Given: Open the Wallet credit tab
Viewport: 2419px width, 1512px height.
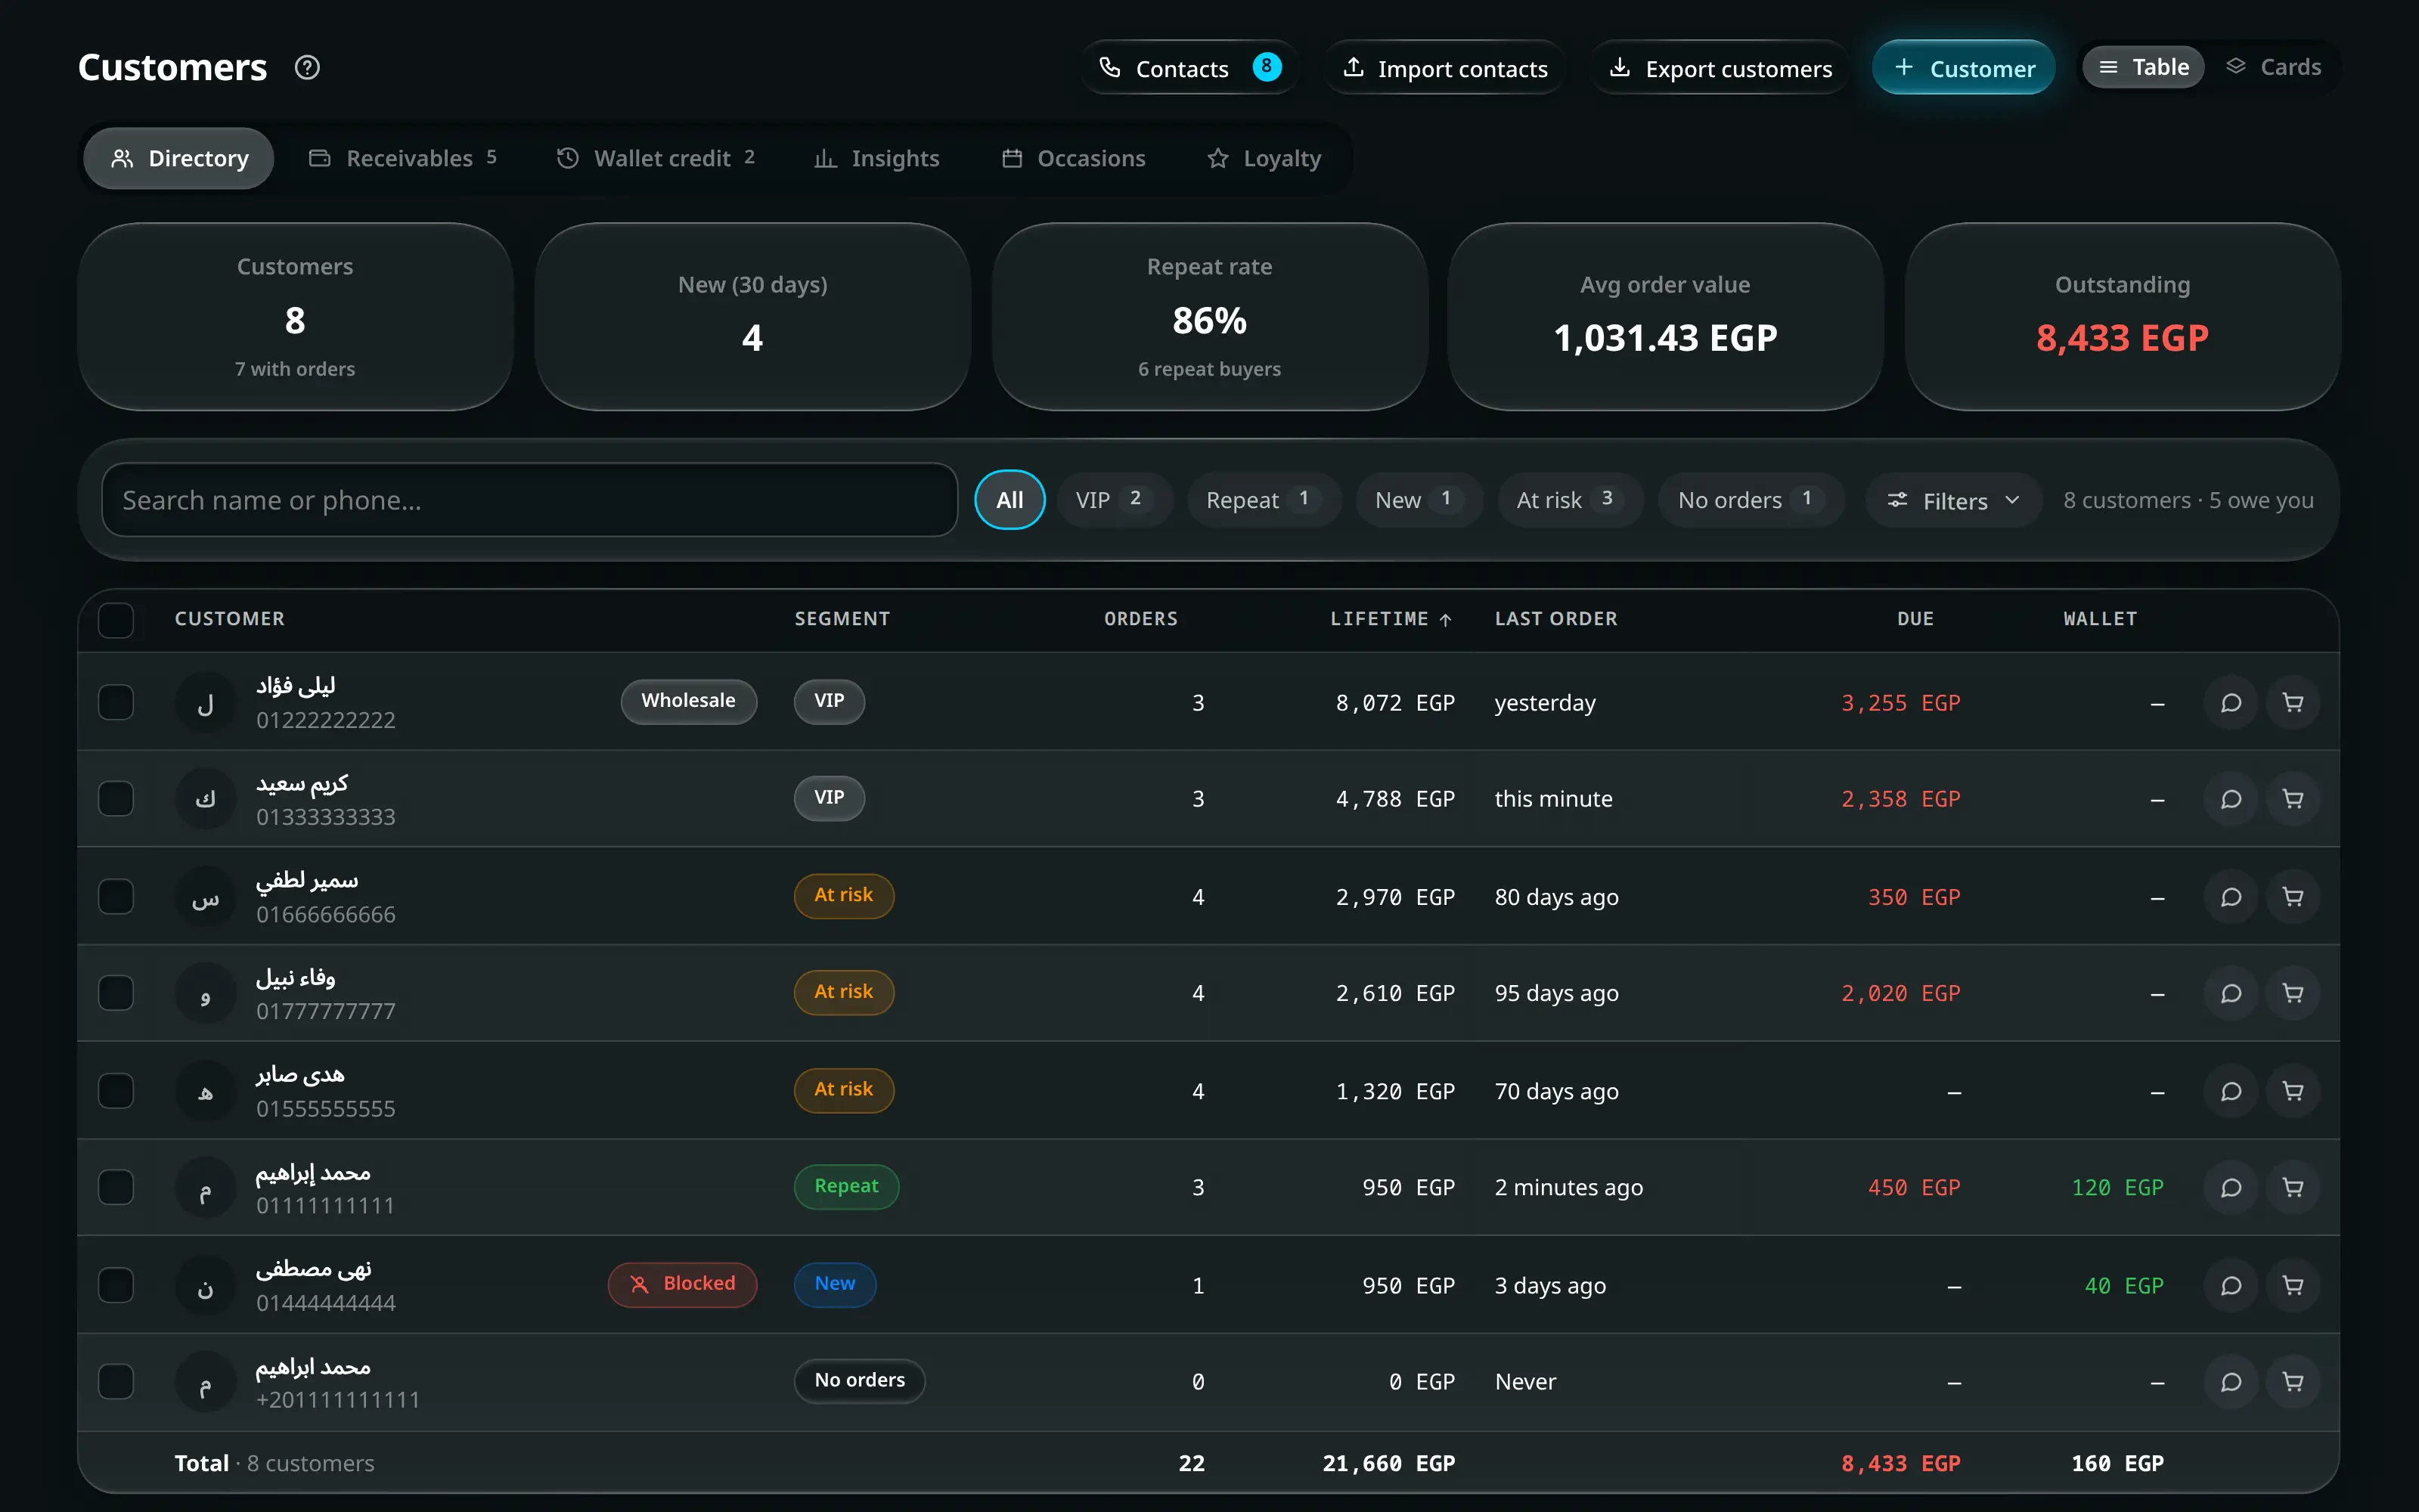Looking at the screenshot, I should (x=656, y=158).
